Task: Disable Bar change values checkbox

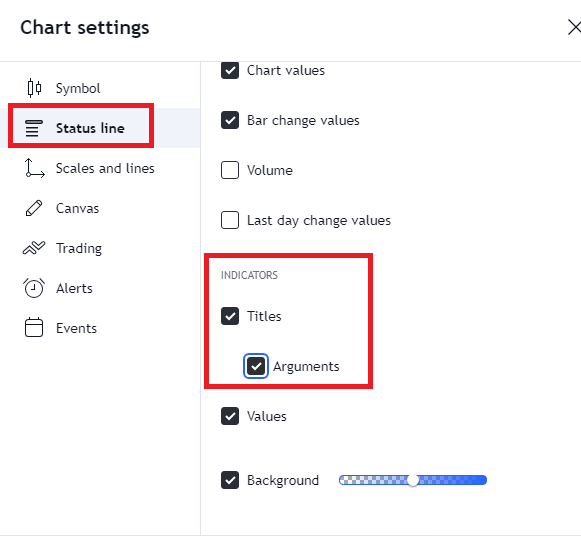Action: [230, 120]
